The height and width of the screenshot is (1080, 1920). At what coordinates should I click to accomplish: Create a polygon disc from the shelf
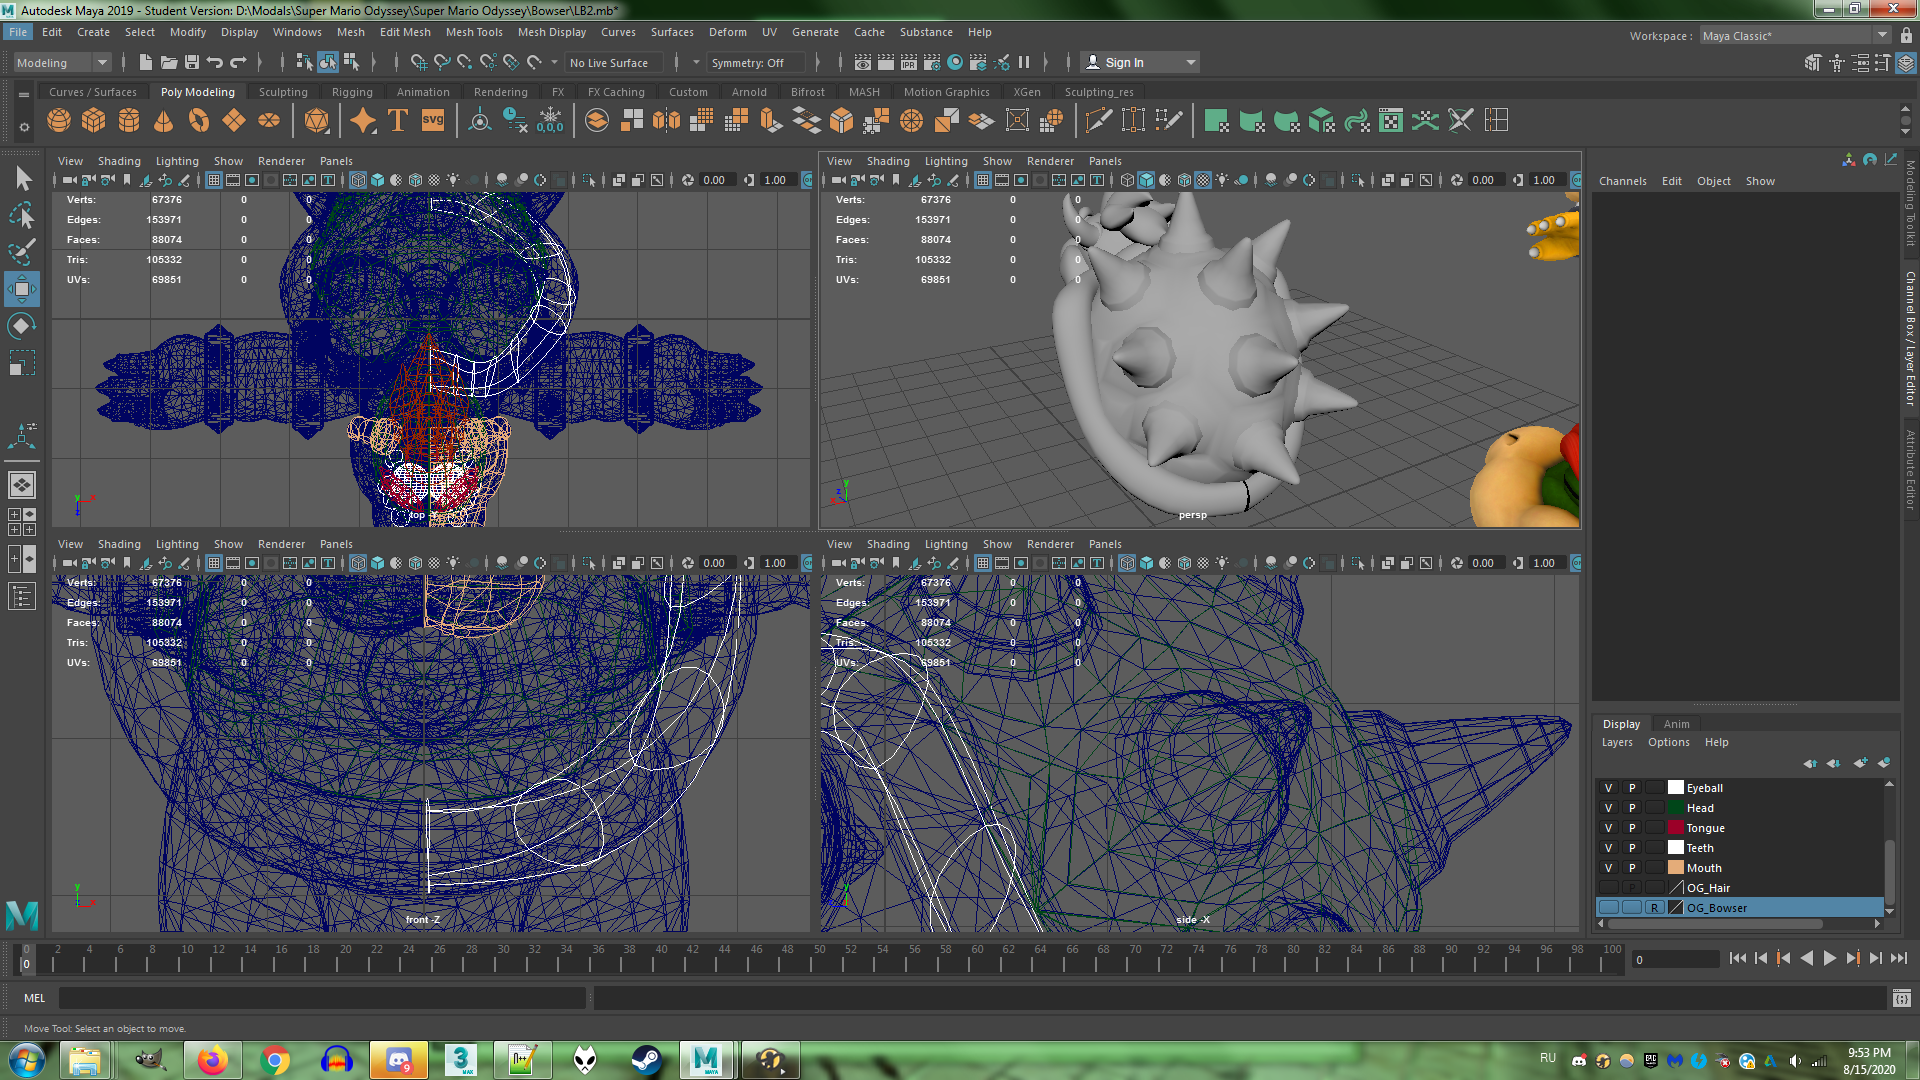click(x=269, y=121)
